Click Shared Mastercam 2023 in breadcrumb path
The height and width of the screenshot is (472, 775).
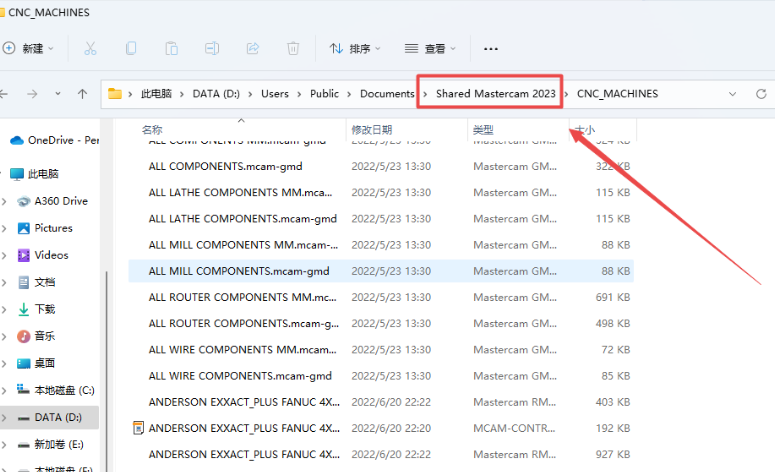(x=495, y=94)
